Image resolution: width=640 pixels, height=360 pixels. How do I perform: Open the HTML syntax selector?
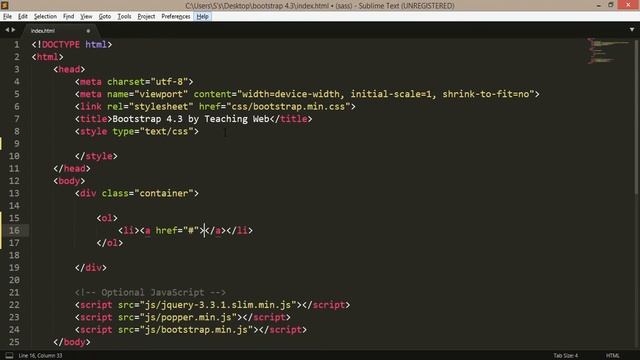click(x=613, y=356)
